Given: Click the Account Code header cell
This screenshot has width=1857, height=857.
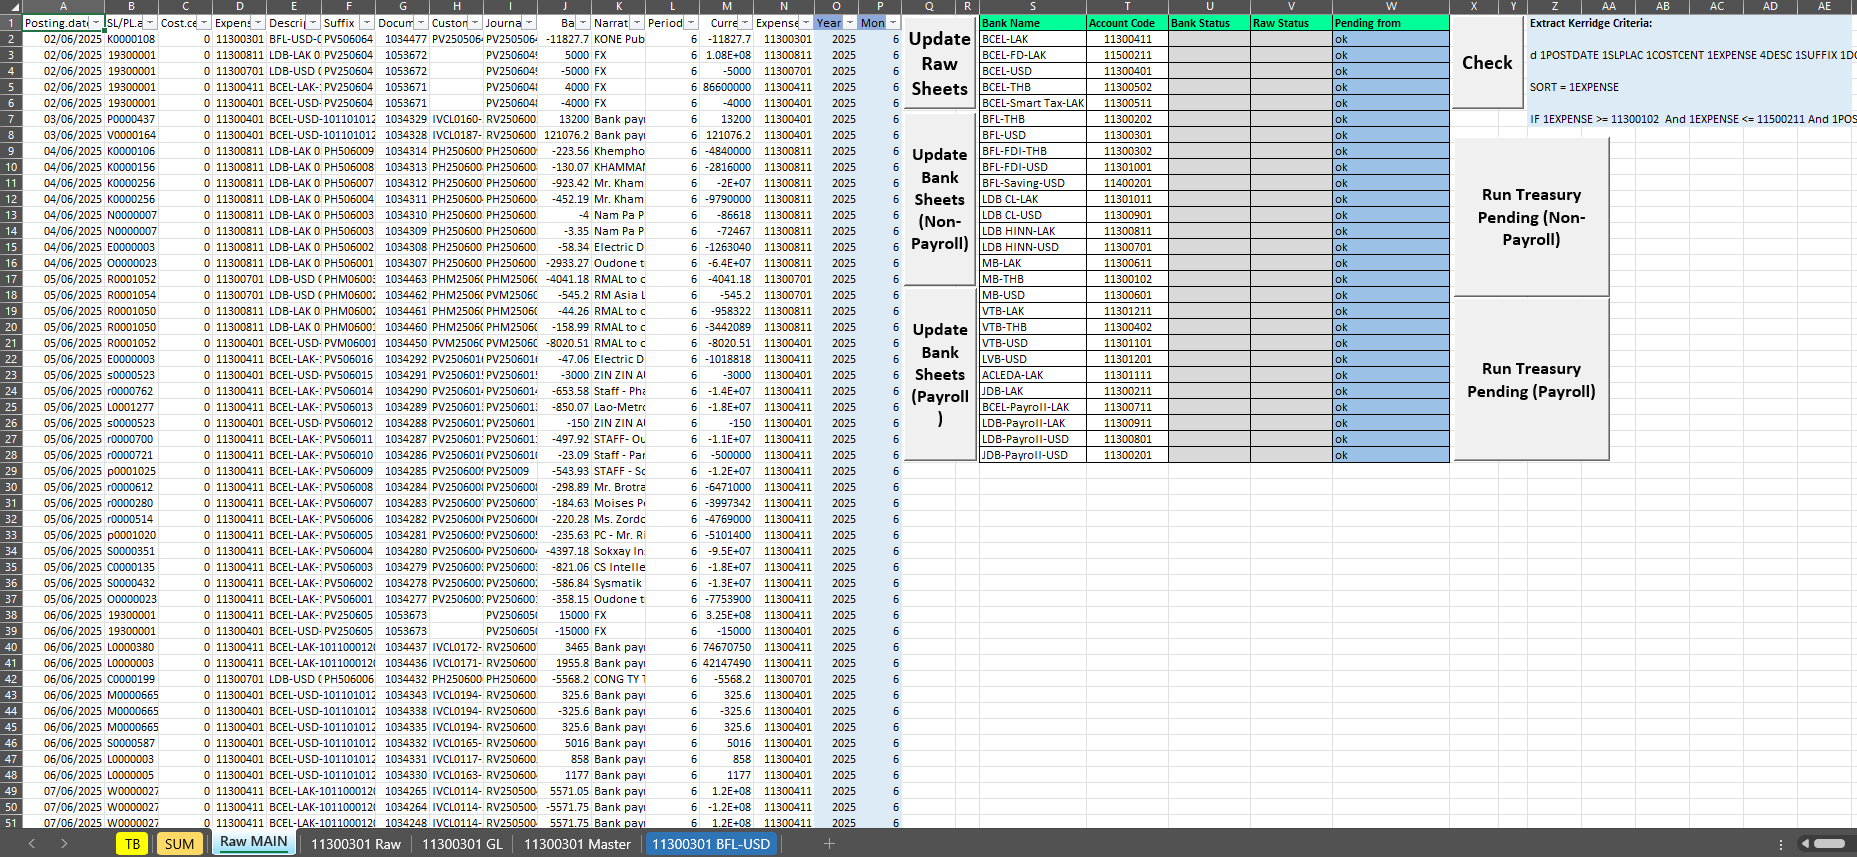Looking at the screenshot, I should pos(1127,22).
